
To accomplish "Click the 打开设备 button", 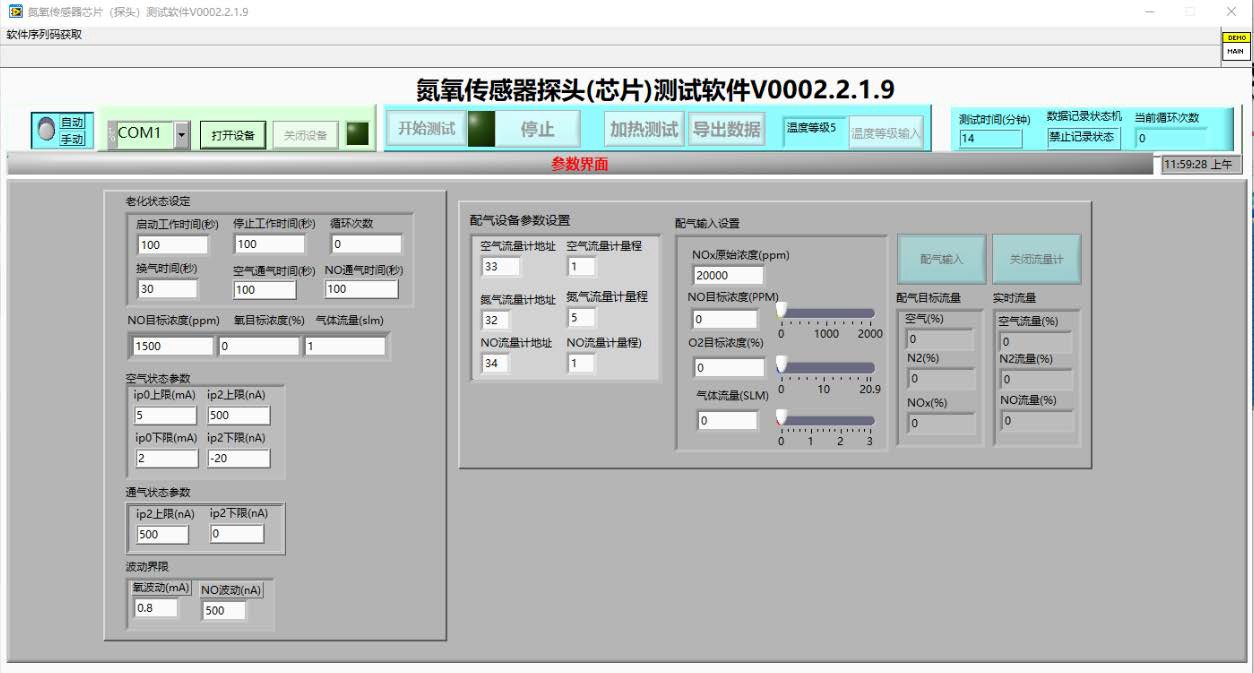I will (x=232, y=135).
